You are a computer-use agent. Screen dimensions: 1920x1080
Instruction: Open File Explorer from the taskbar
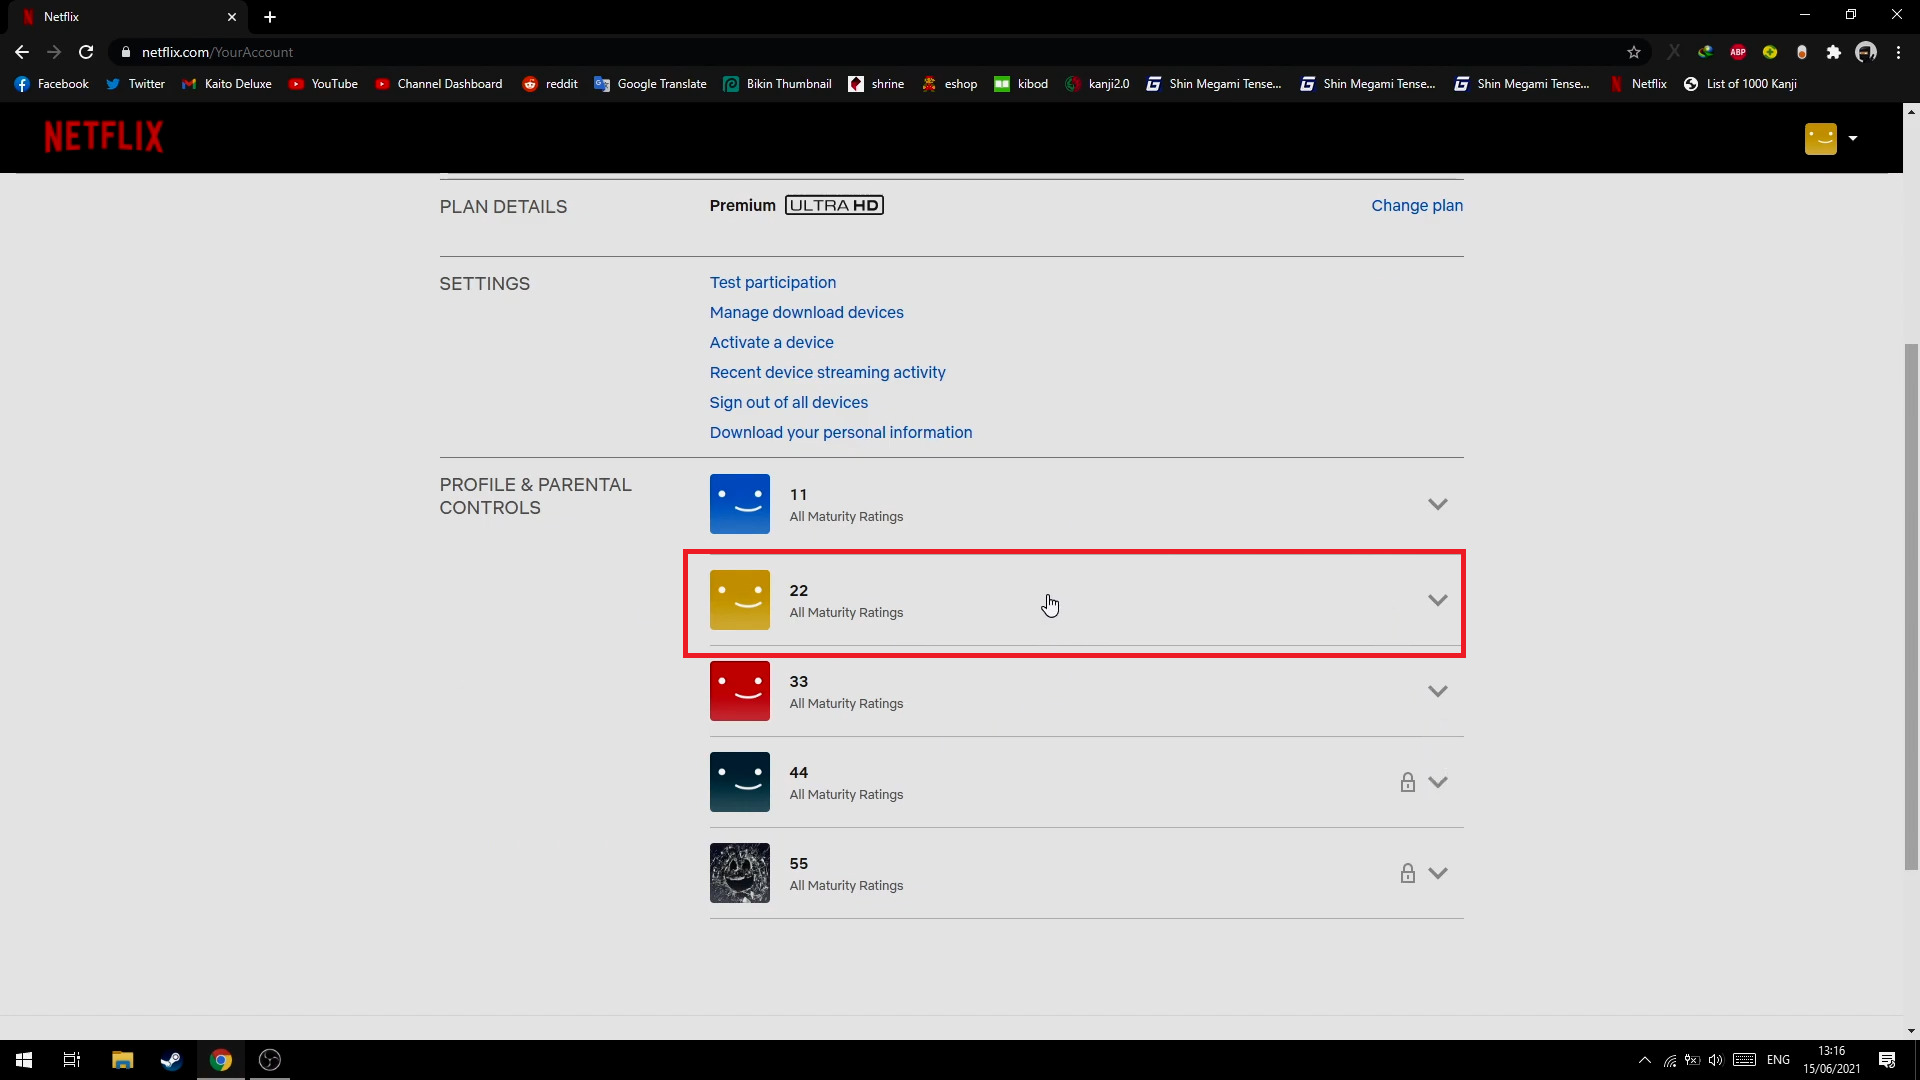[x=122, y=1060]
